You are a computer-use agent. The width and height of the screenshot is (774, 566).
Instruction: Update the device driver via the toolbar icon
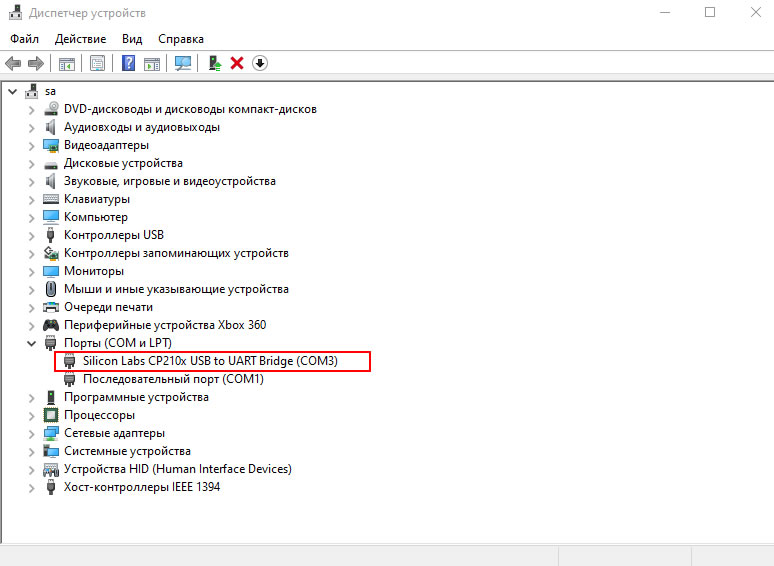(x=215, y=63)
